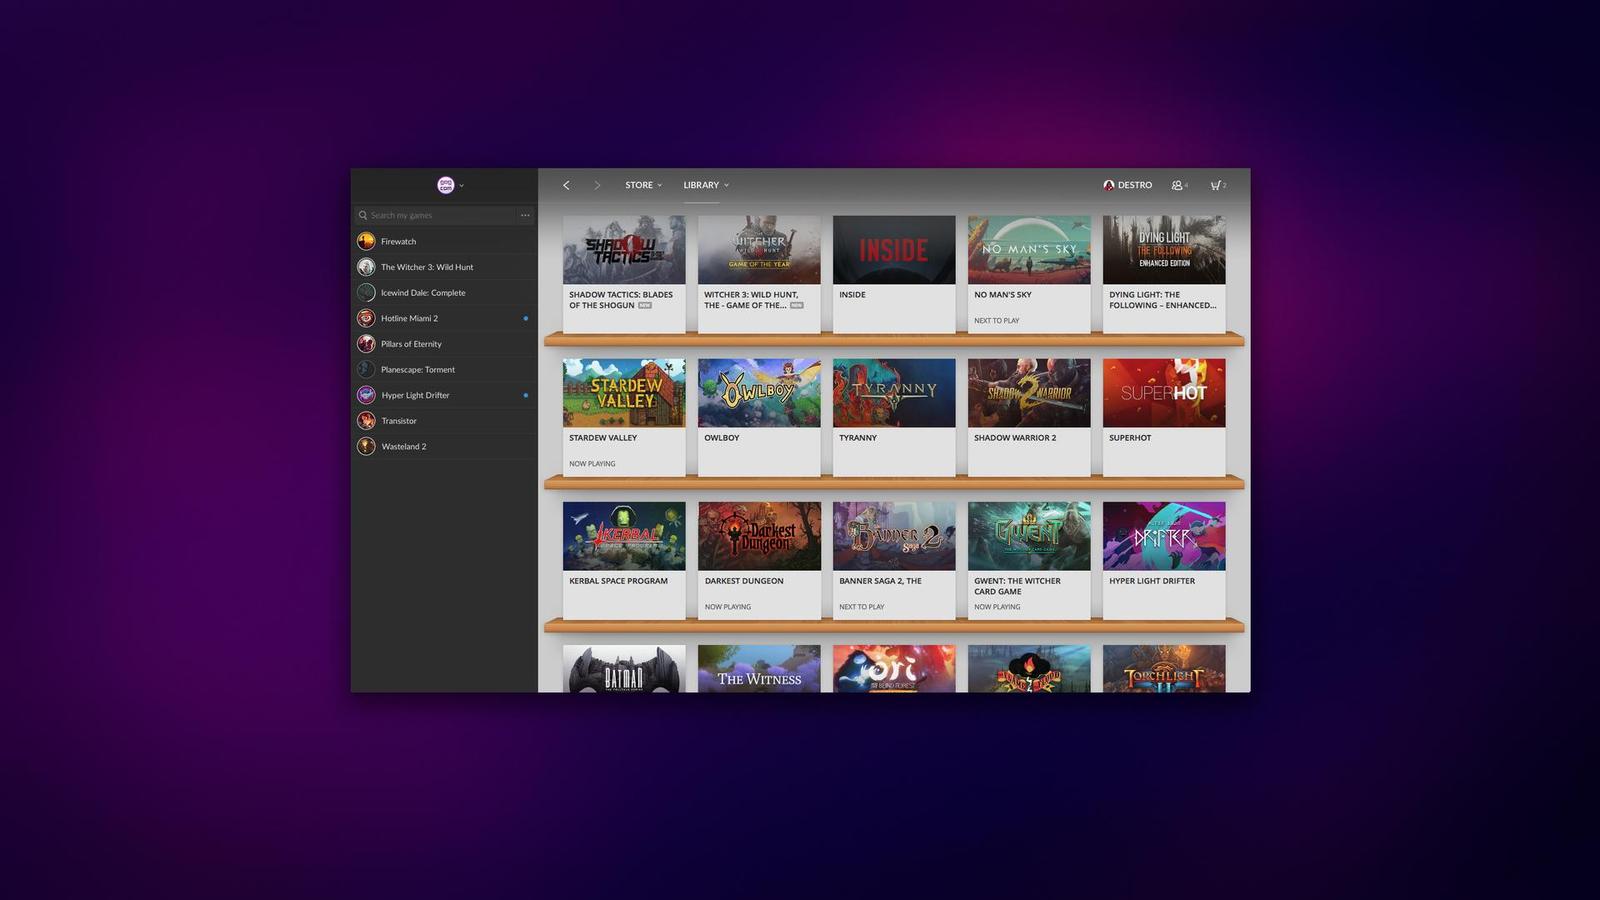Click the GOG.com logo icon

[445, 185]
